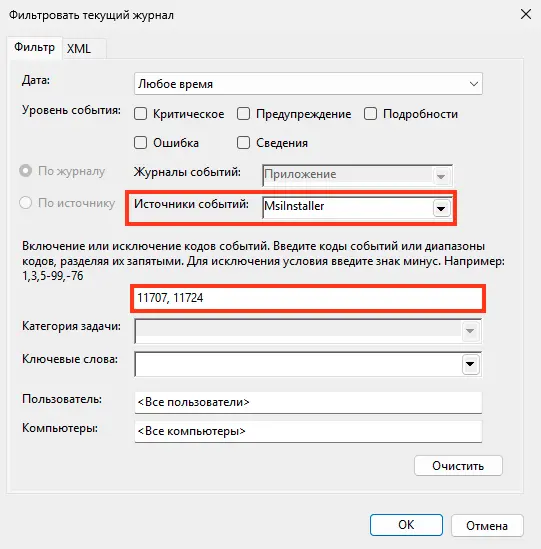Tick the Подробности checkbox
541x549 pixels.
(370, 114)
